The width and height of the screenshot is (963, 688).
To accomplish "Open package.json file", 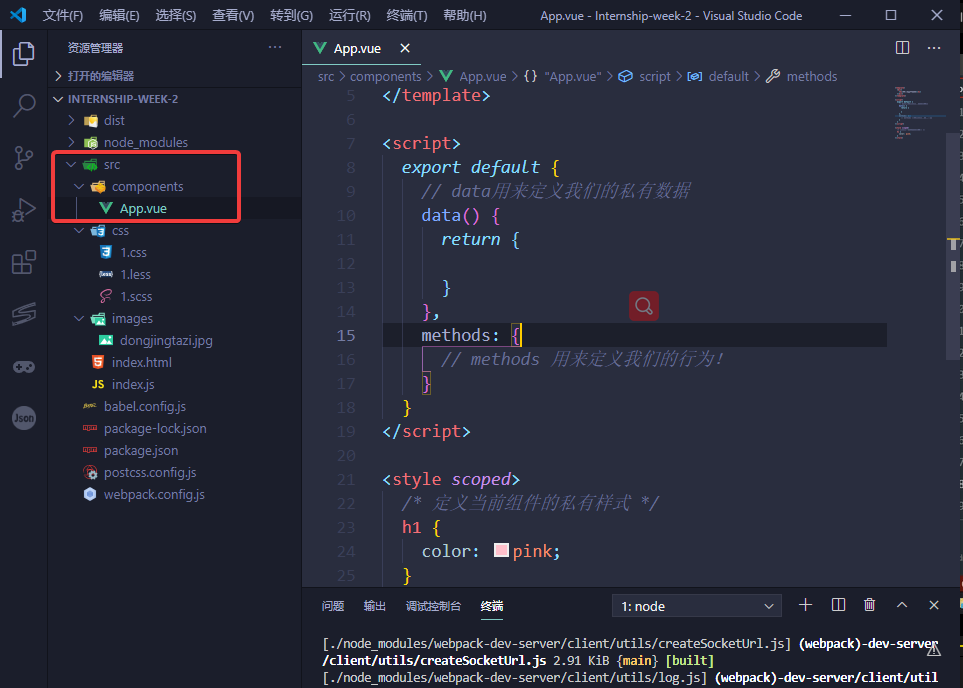I will click(x=175, y=451).
